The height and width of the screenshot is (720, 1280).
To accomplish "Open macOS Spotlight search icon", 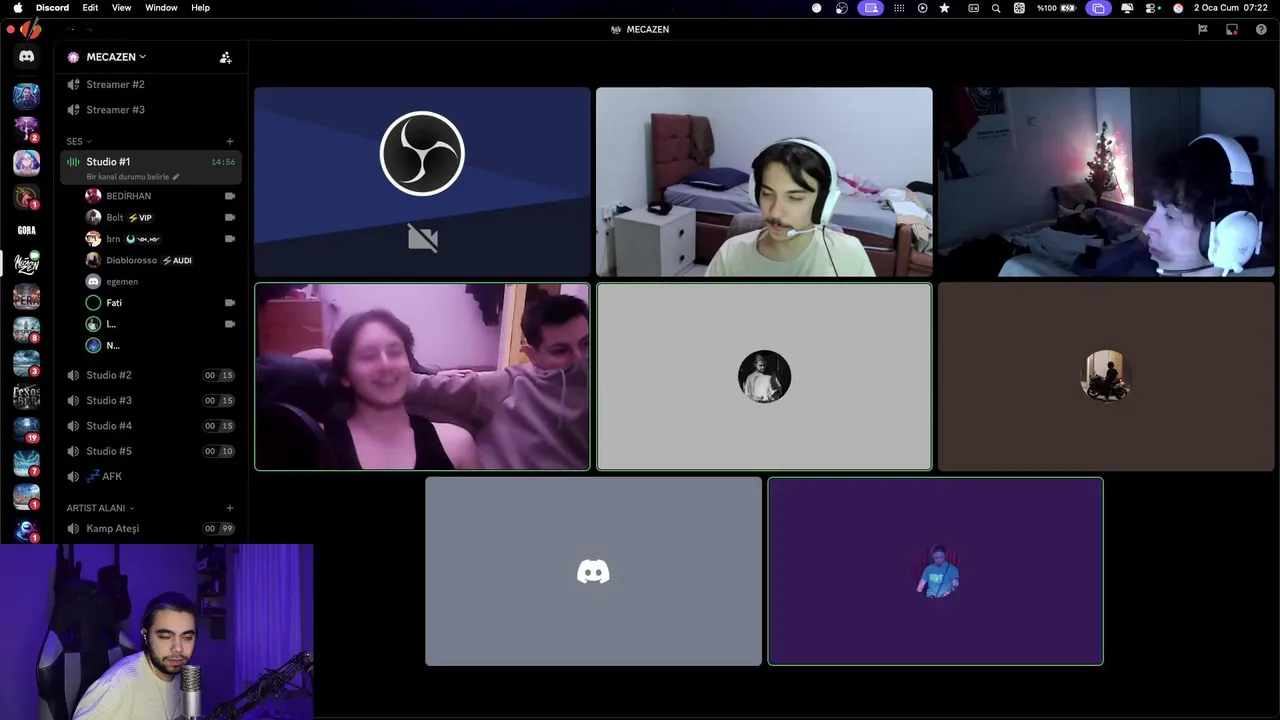I will (996, 8).
